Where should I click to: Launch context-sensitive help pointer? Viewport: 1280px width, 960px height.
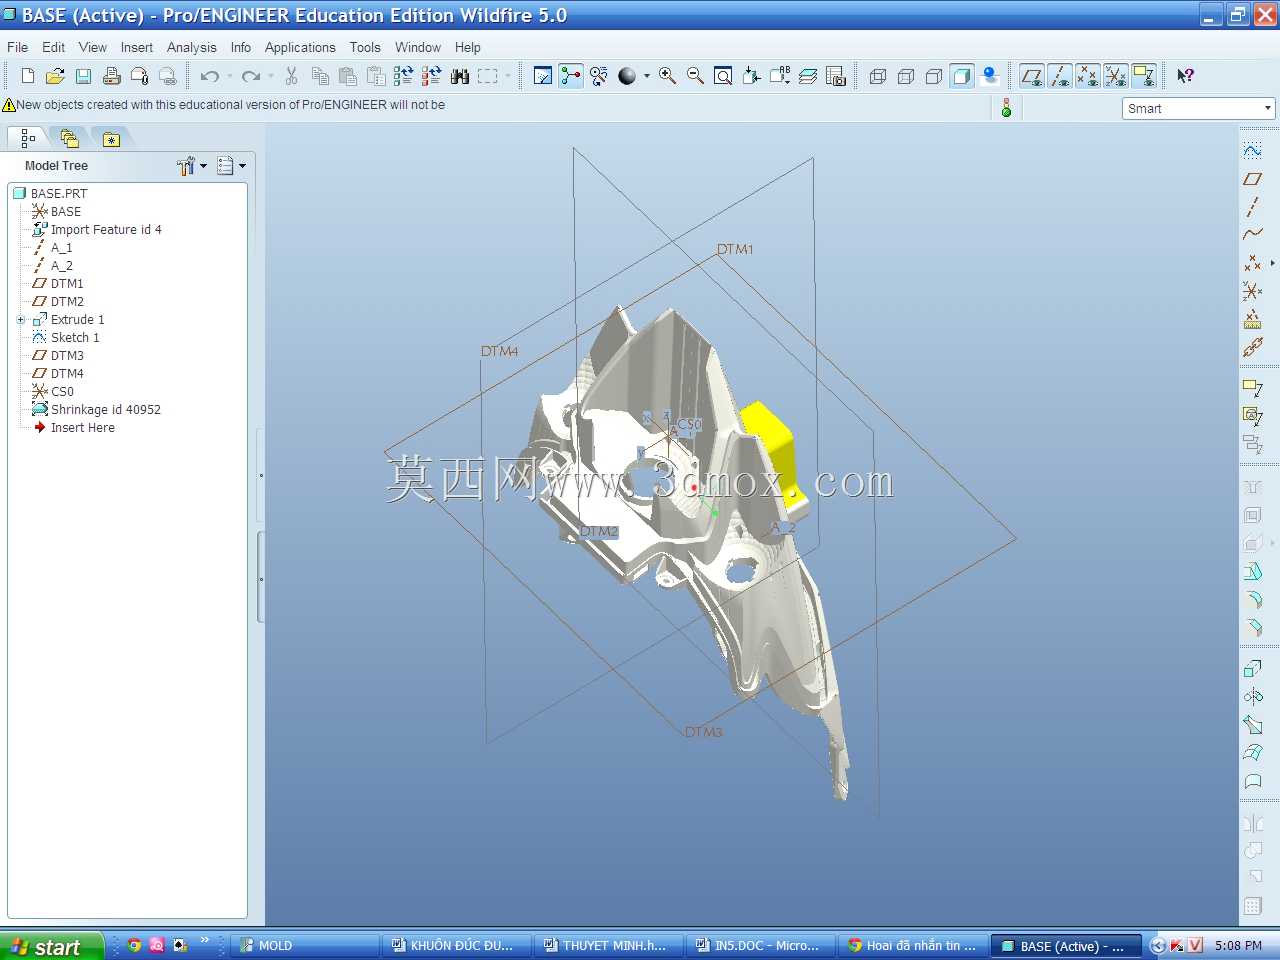[x=1185, y=76]
